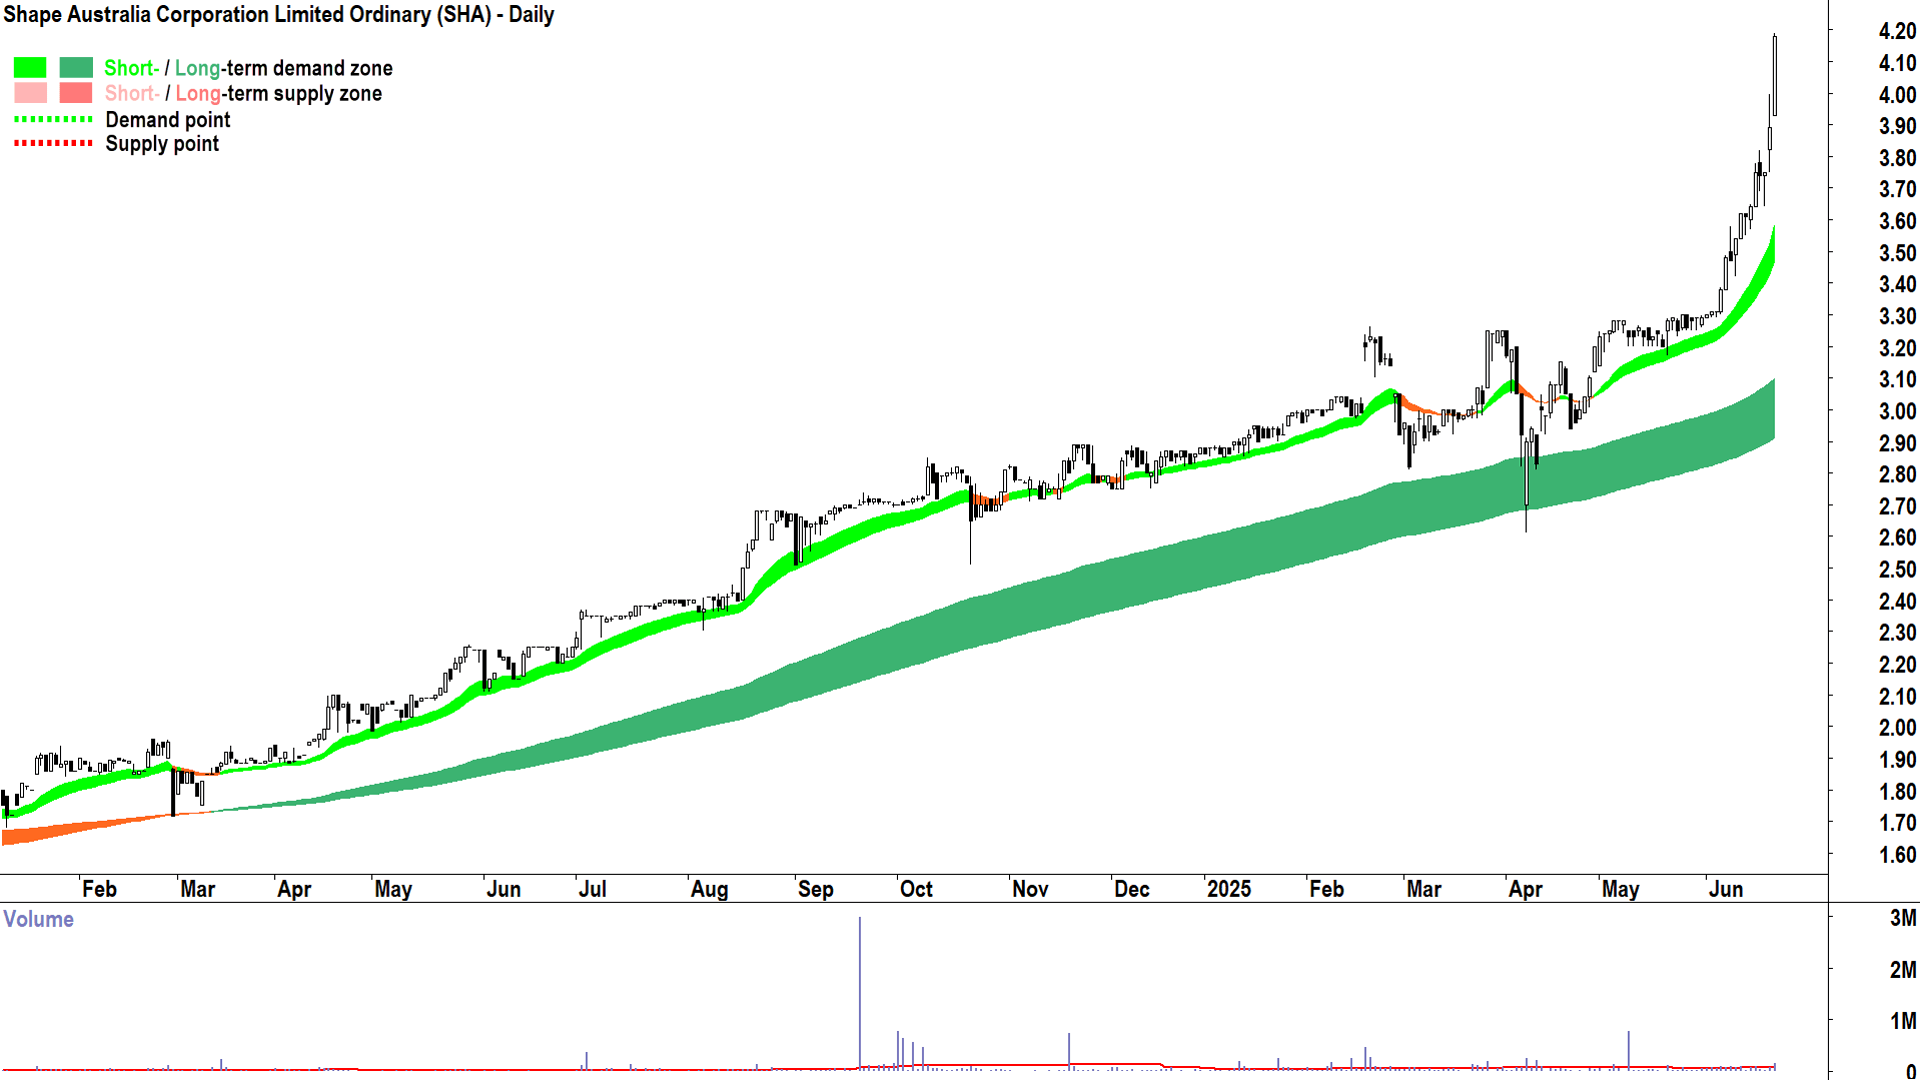This screenshot has height=1080, width=1920.
Task: Click the 4.20 price axis label
Action: (1897, 31)
